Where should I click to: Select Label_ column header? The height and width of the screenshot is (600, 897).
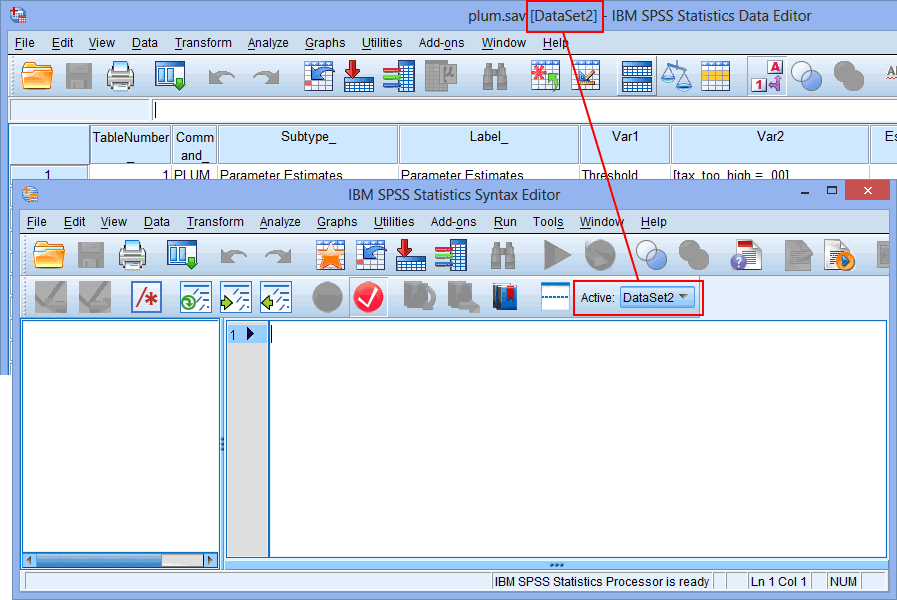coord(489,145)
